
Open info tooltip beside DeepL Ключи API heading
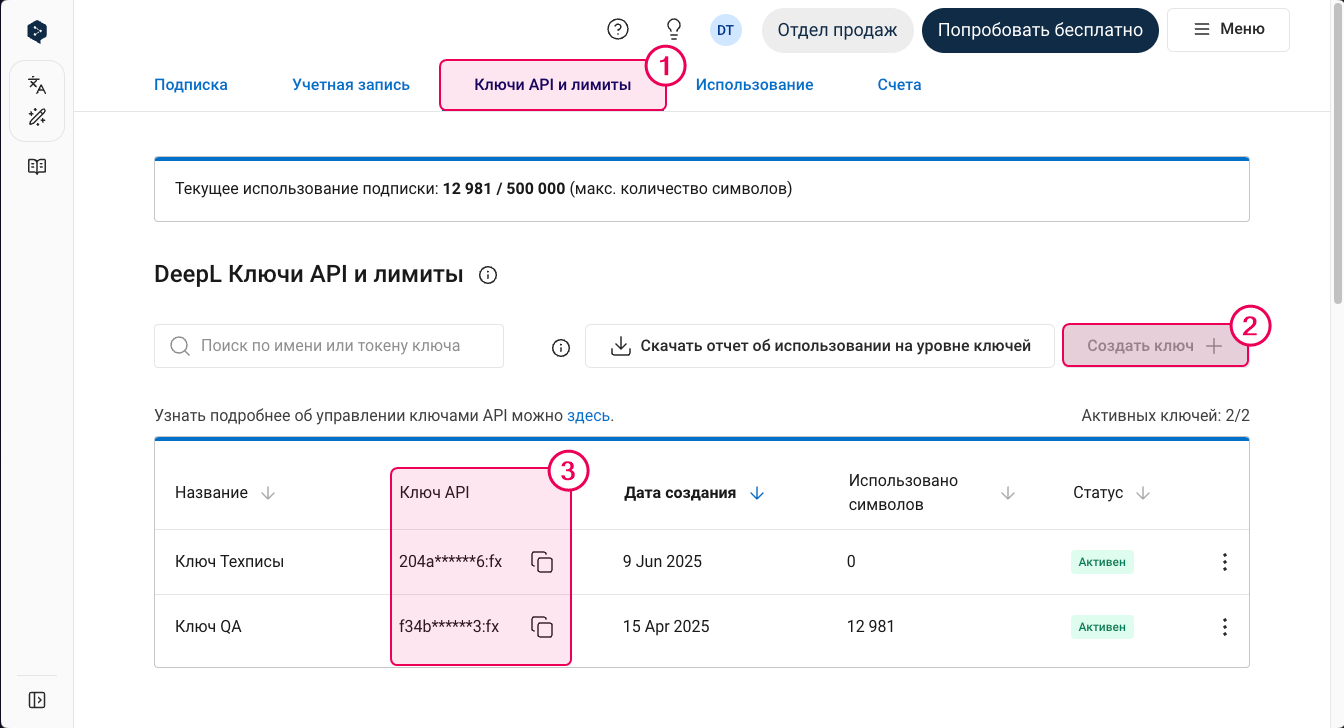point(488,275)
